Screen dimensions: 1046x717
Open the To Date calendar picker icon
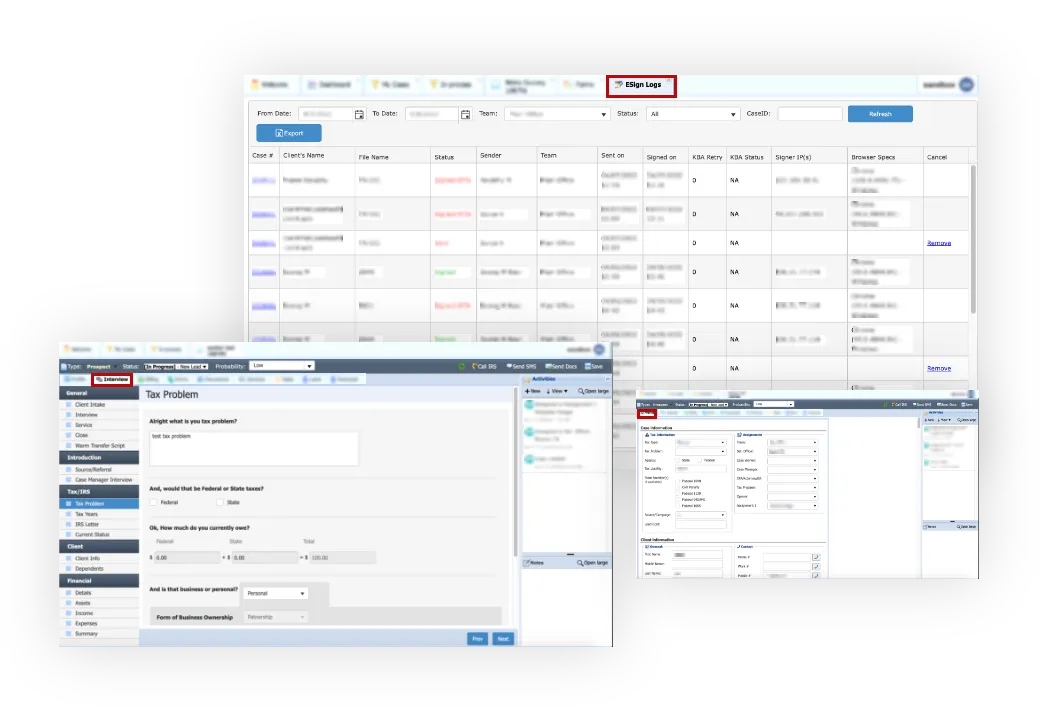click(466, 114)
